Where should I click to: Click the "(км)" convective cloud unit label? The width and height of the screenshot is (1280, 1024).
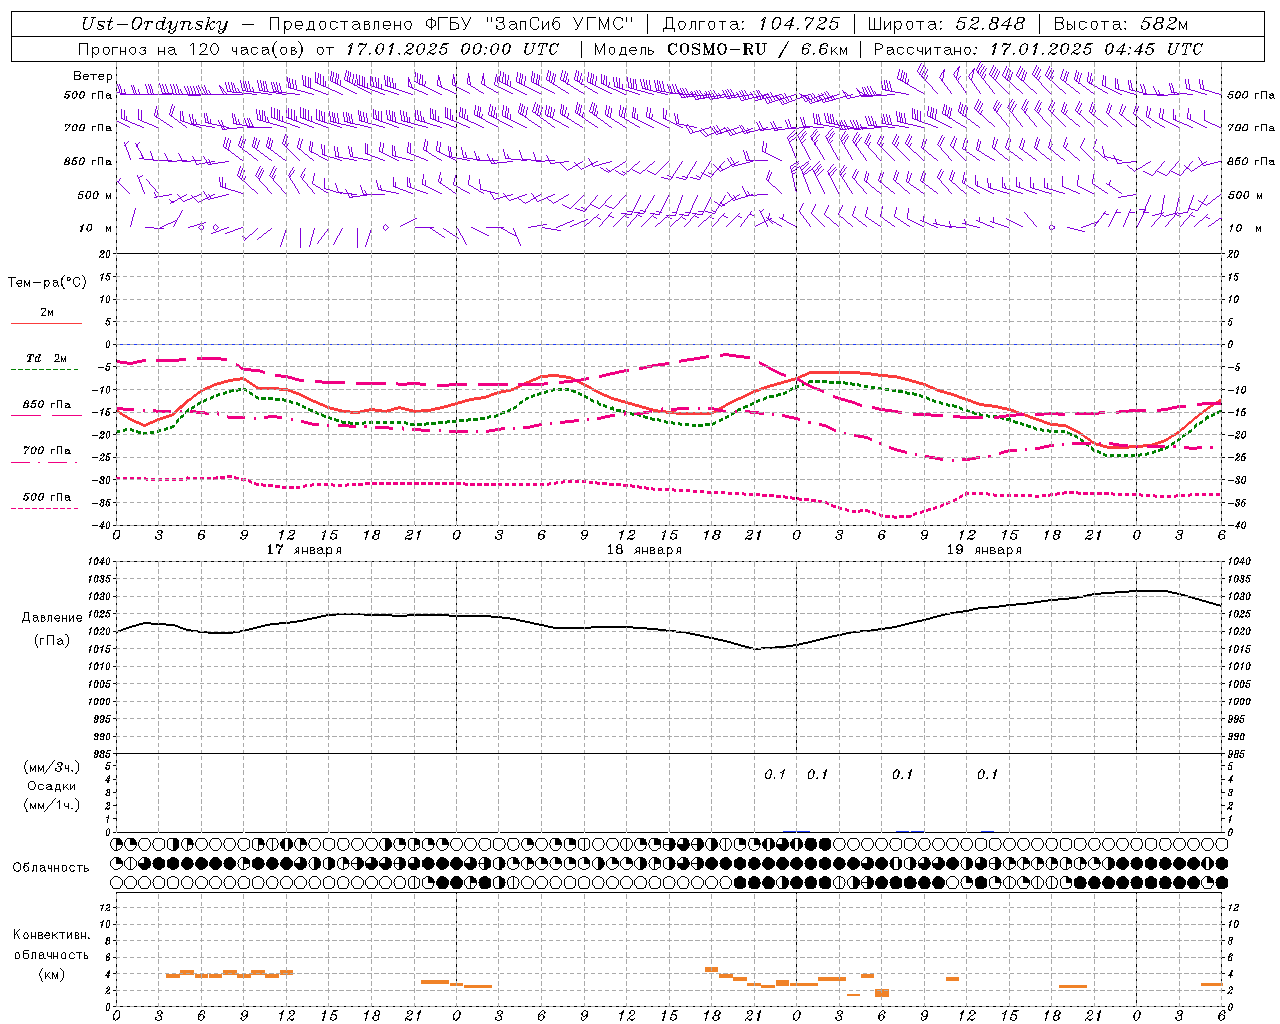pos(51,974)
